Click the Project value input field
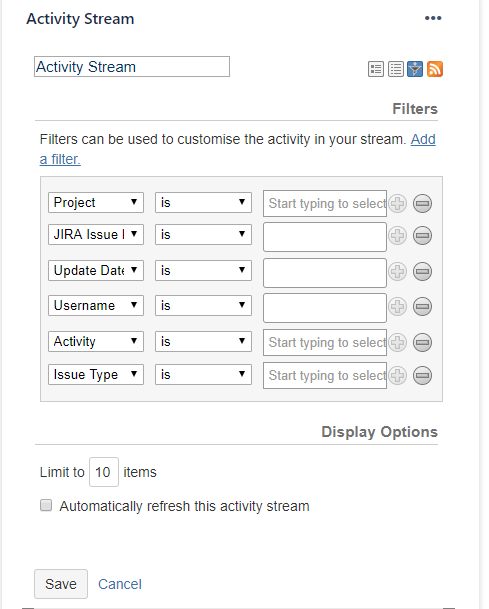Screen dimensions: 489x609 pos(325,203)
